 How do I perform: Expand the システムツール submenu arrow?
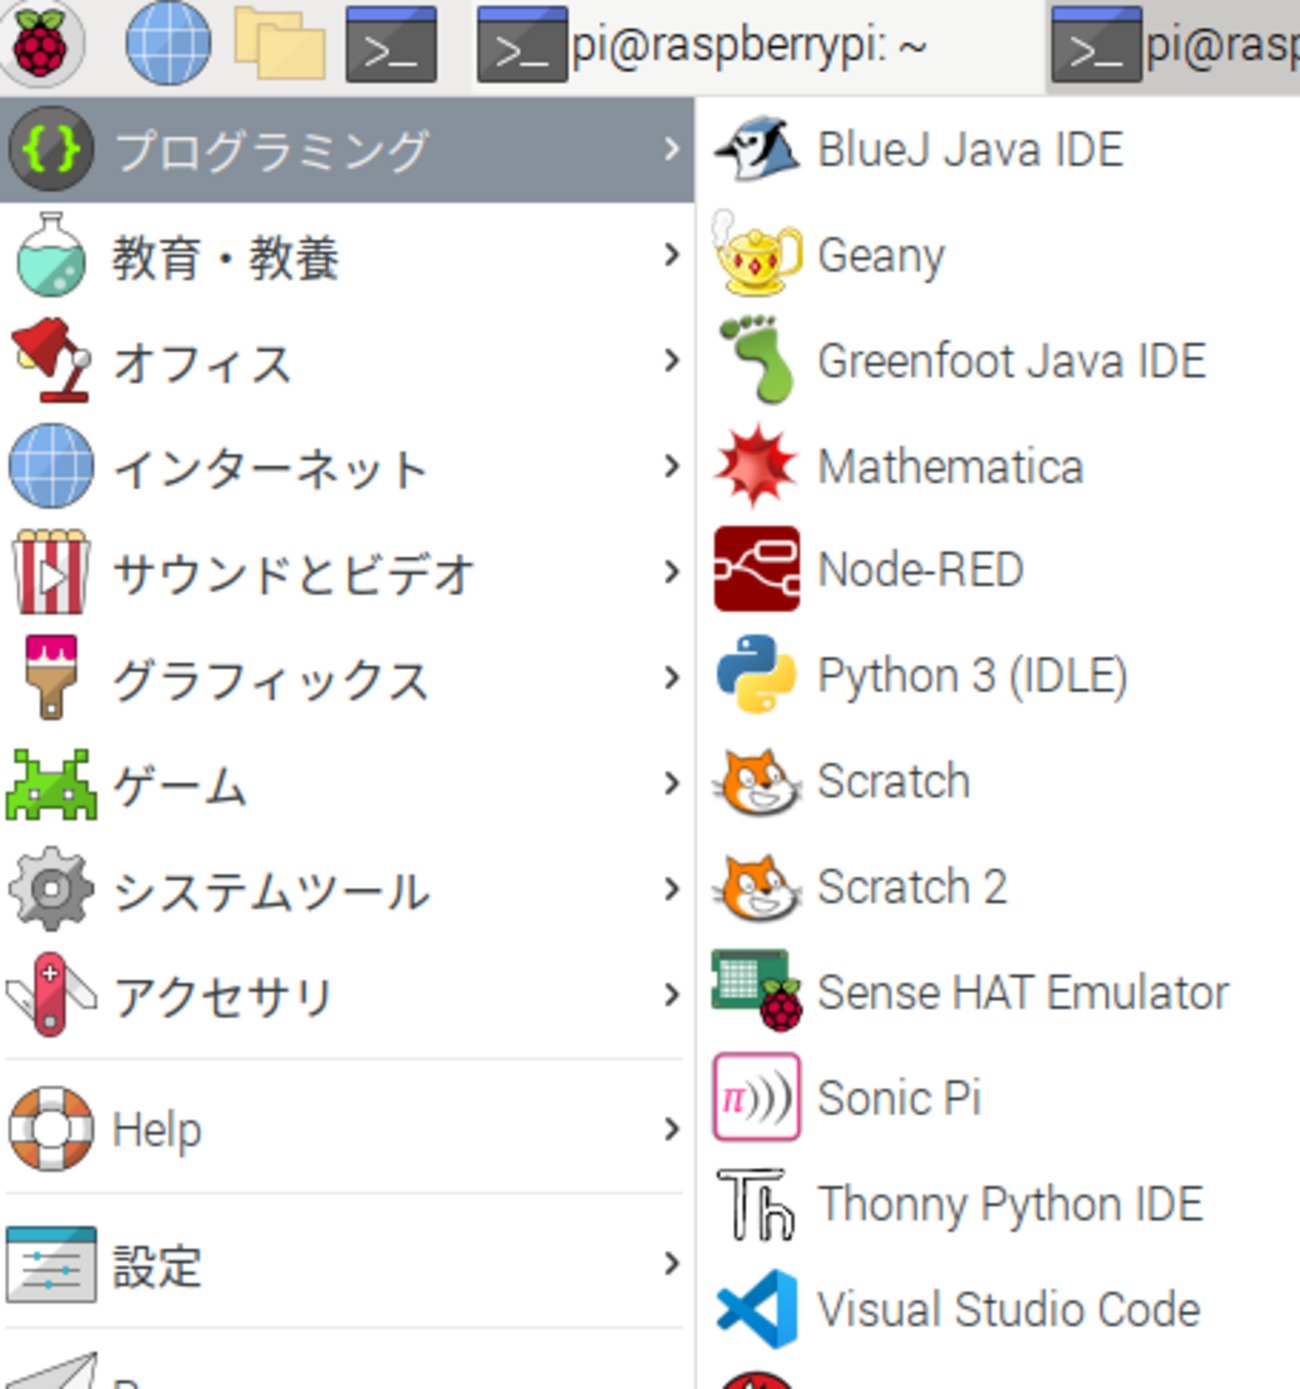671,889
